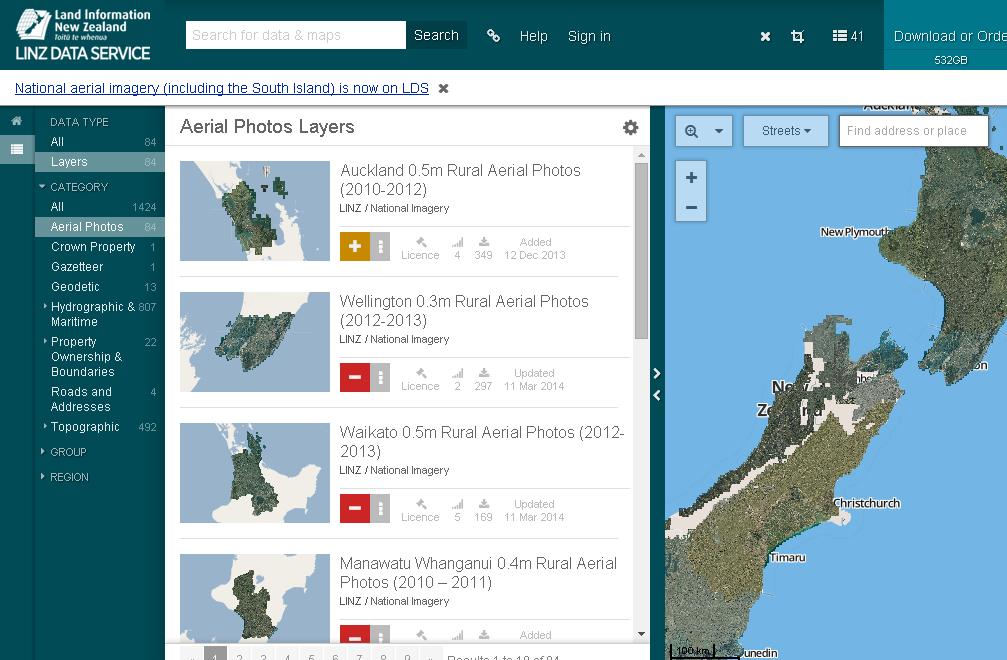
Task: Remove the Waikato layer from the map
Action: click(x=353, y=508)
